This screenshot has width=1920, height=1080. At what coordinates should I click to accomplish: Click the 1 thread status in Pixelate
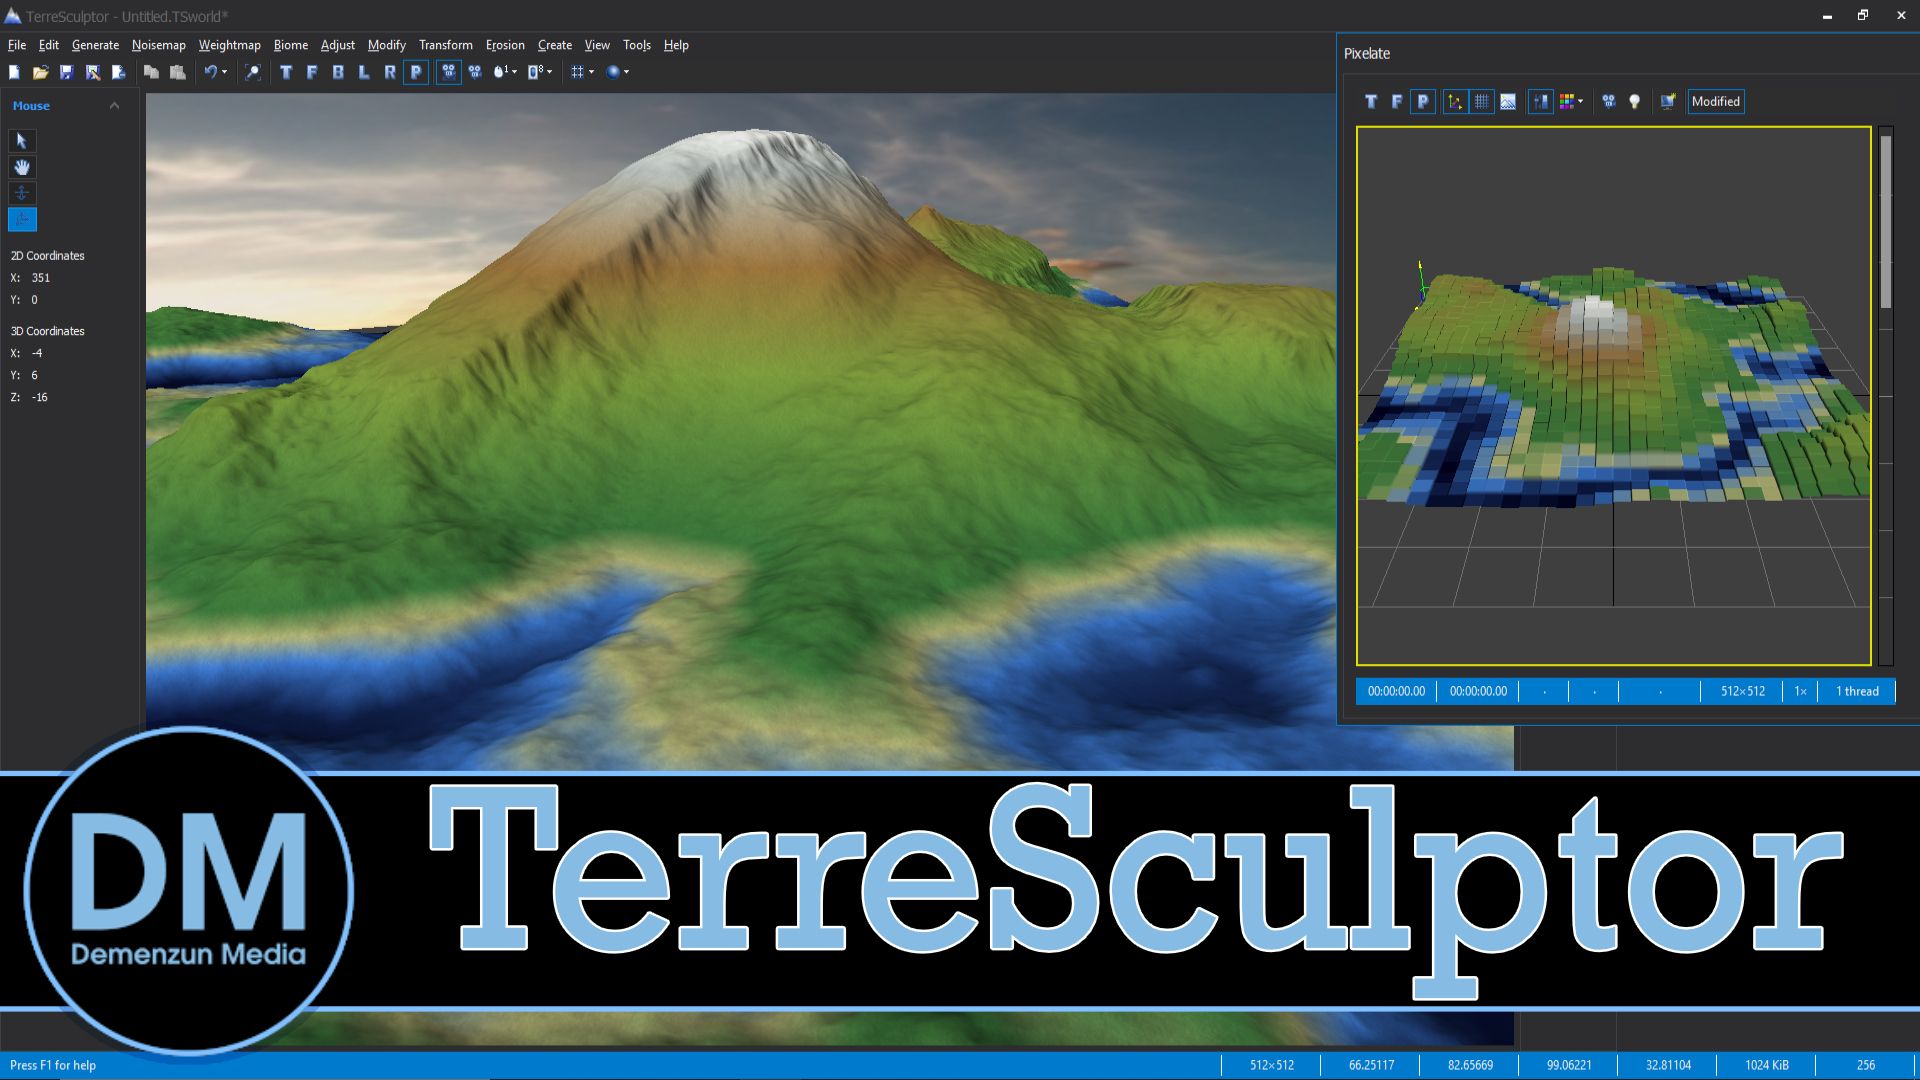pyautogui.click(x=1857, y=691)
